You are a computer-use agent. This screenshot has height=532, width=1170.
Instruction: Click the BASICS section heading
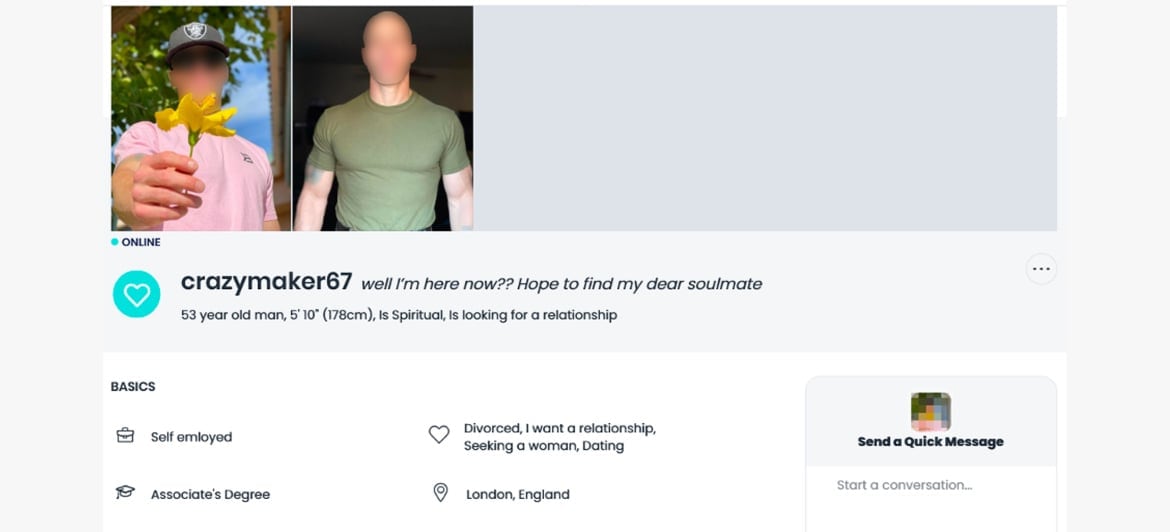pos(133,386)
